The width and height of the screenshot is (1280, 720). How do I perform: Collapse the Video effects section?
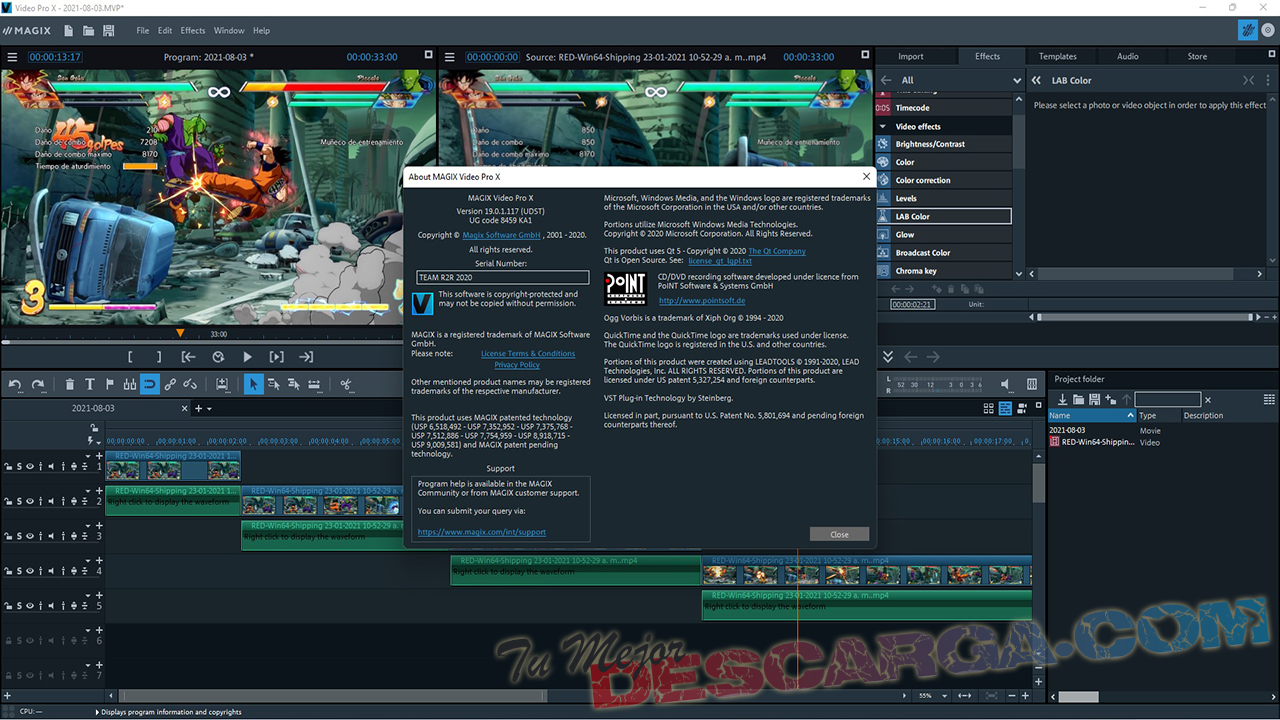click(x=883, y=126)
